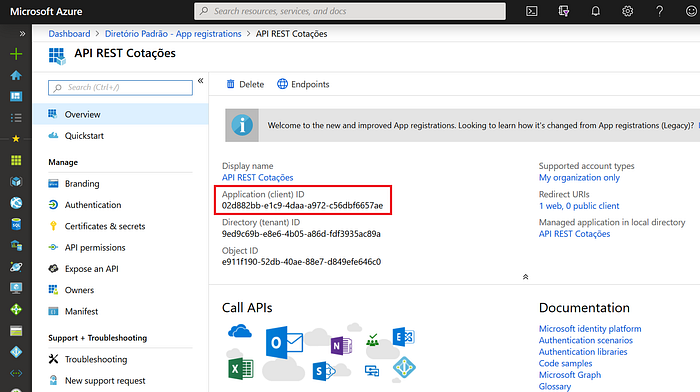Open App Services globe icon
Screen dimensions: 700x392
[16, 203]
